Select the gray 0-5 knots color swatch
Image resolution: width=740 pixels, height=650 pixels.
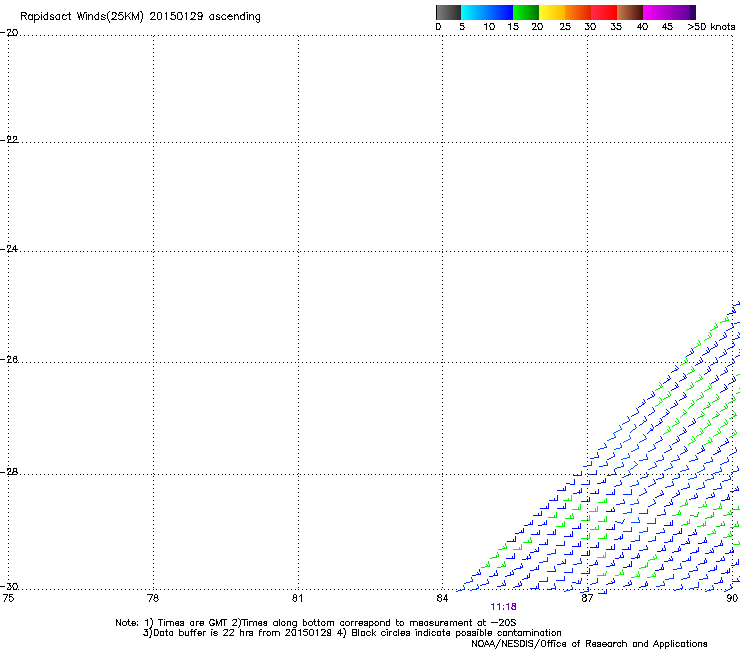click(448, 12)
